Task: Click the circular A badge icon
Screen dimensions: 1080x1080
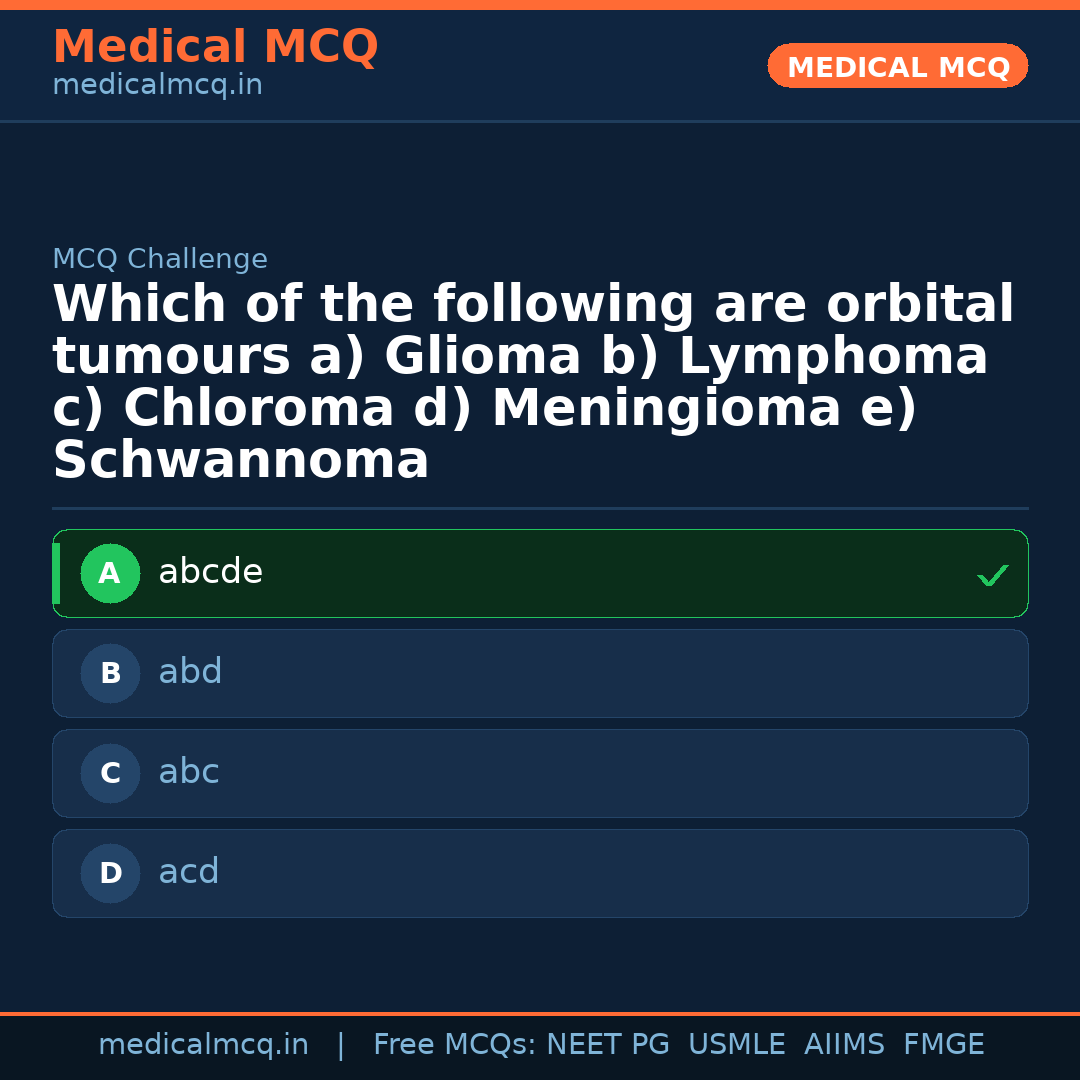Action: (x=110, y=573)
